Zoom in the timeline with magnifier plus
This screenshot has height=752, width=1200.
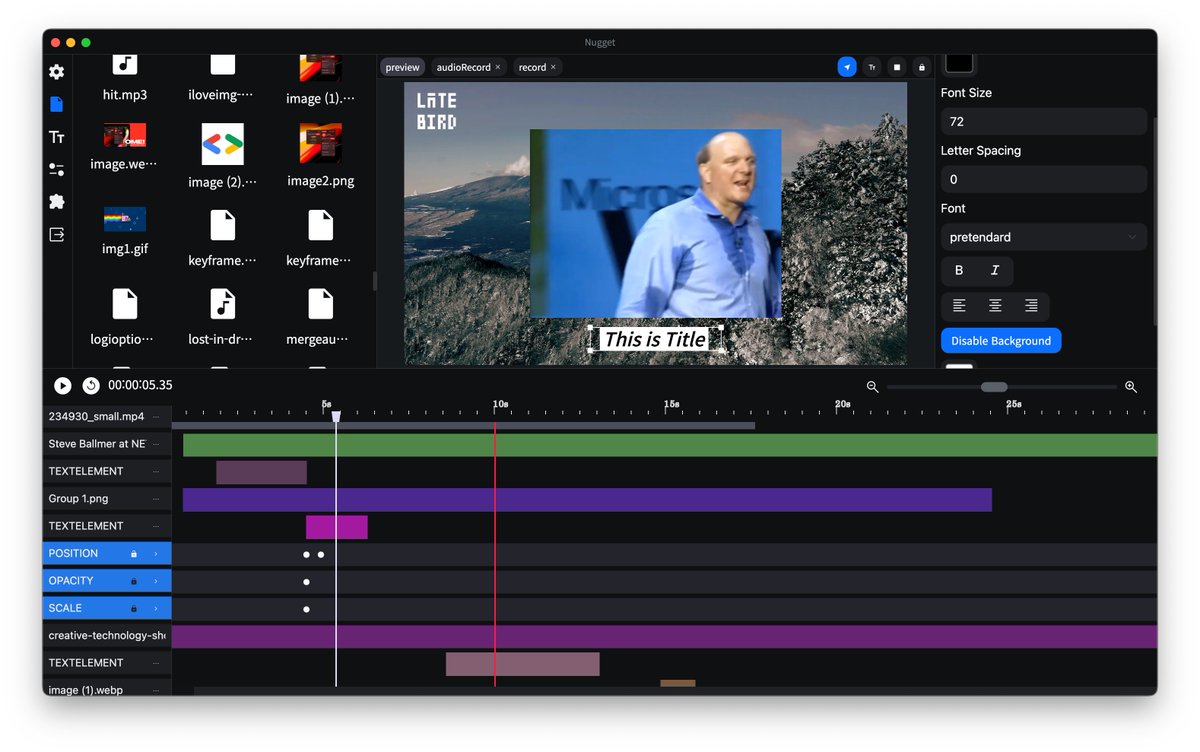pyautogui.click(x=1131, y=387)
